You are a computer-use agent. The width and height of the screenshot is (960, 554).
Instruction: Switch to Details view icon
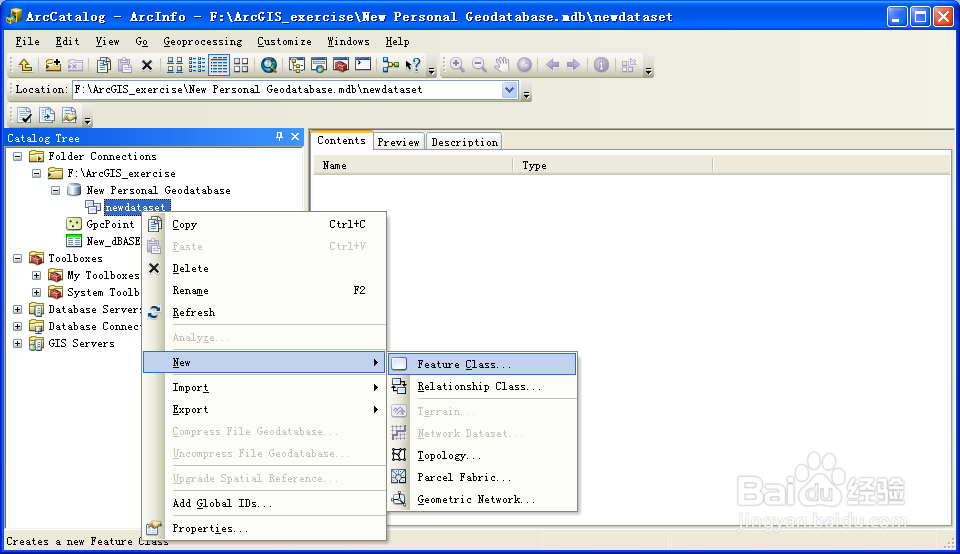tap(219, 65)
